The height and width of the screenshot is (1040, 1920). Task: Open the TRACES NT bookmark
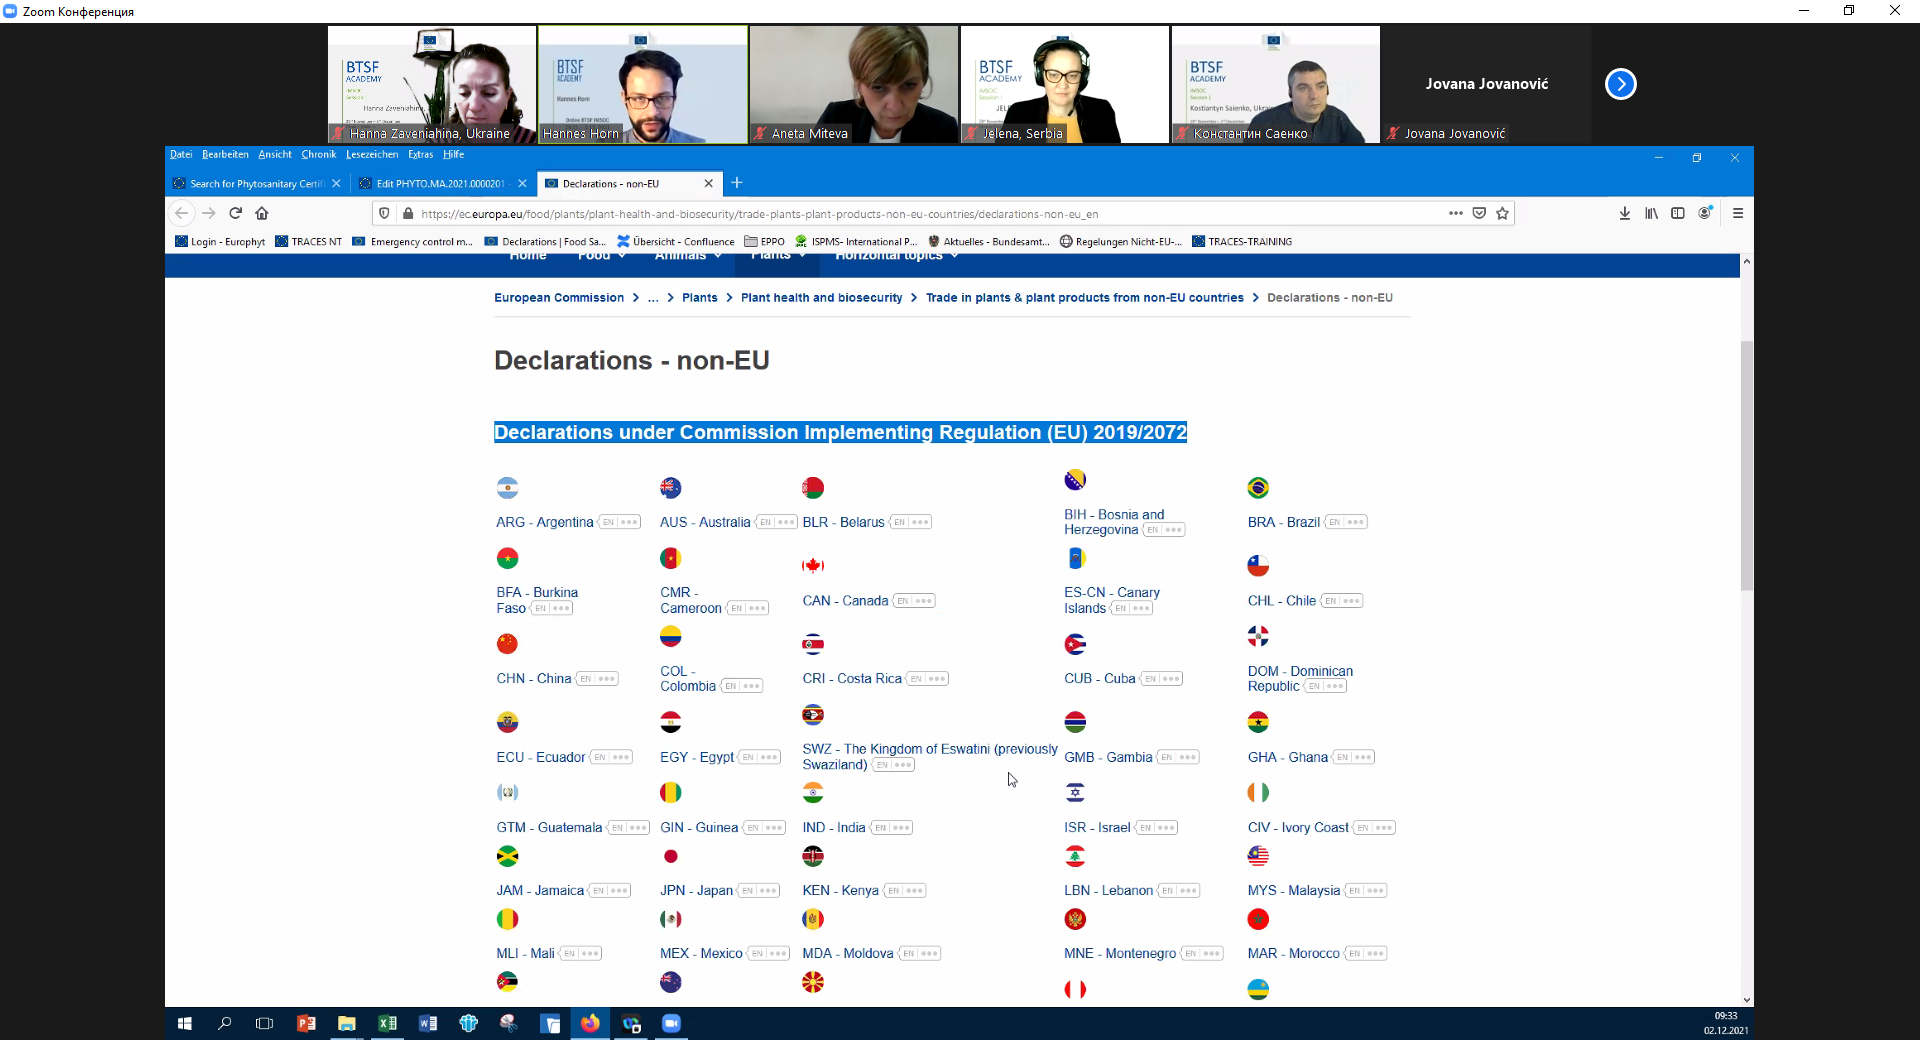tap(309, 242)
